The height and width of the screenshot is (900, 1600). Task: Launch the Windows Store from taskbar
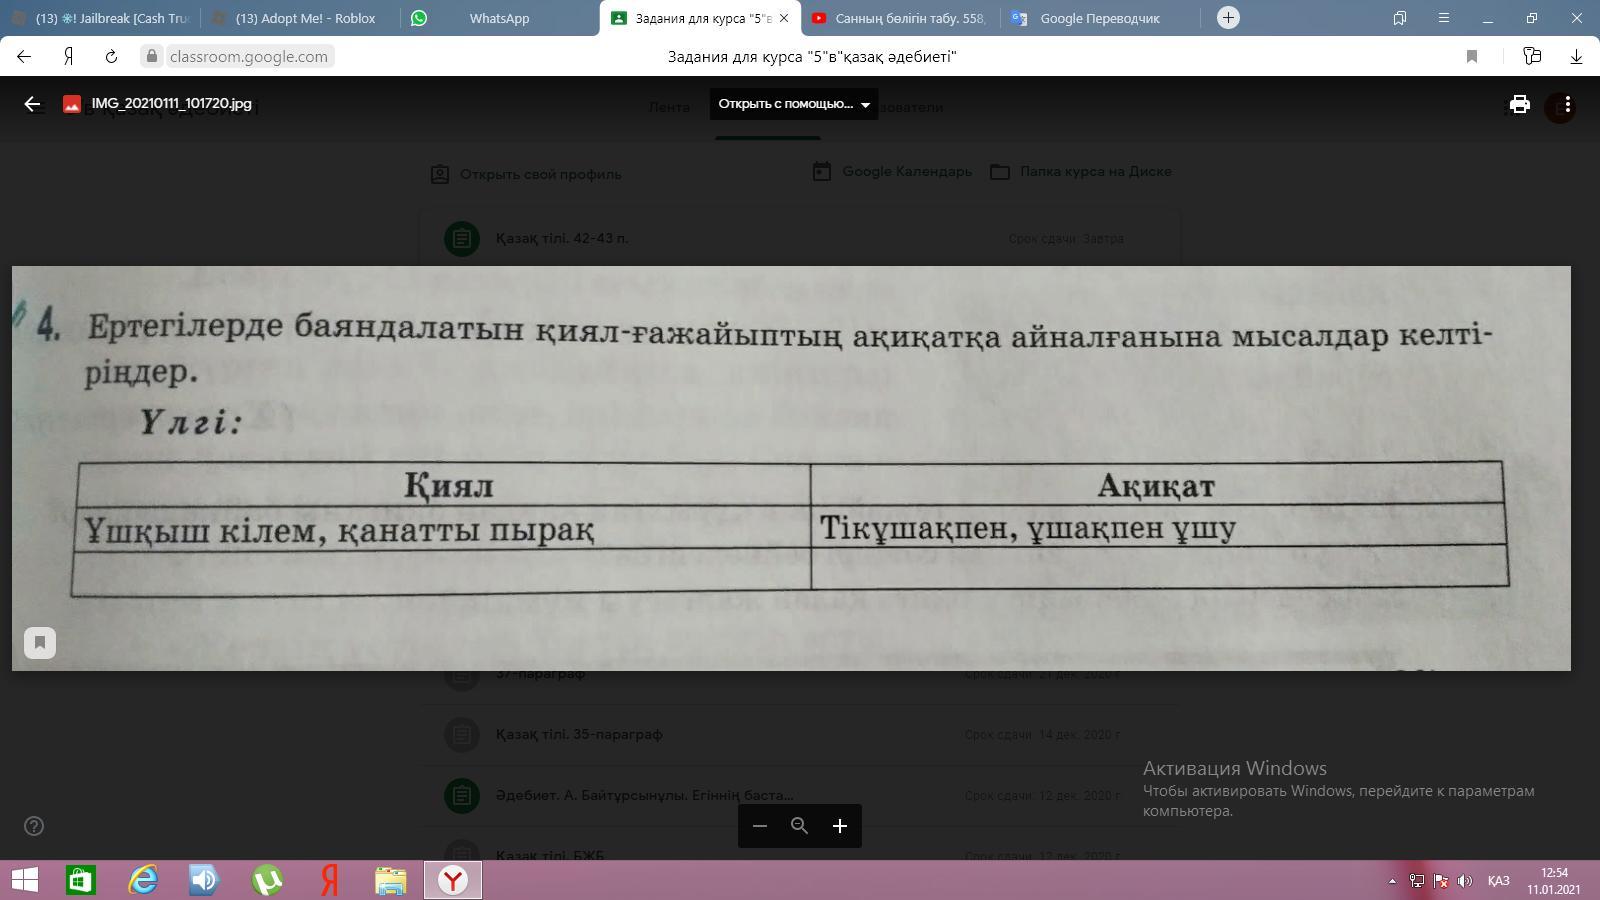pyautogui.click(x=81, y=880)
